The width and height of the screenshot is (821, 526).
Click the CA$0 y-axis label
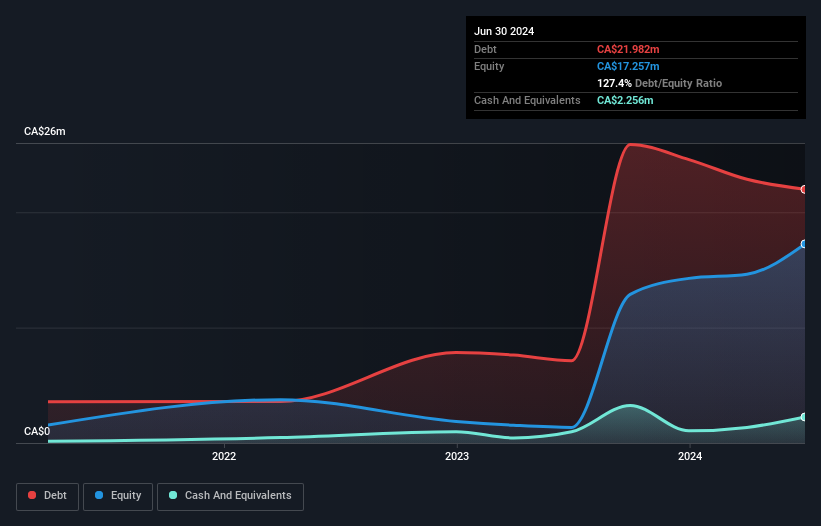click(37, 431)
